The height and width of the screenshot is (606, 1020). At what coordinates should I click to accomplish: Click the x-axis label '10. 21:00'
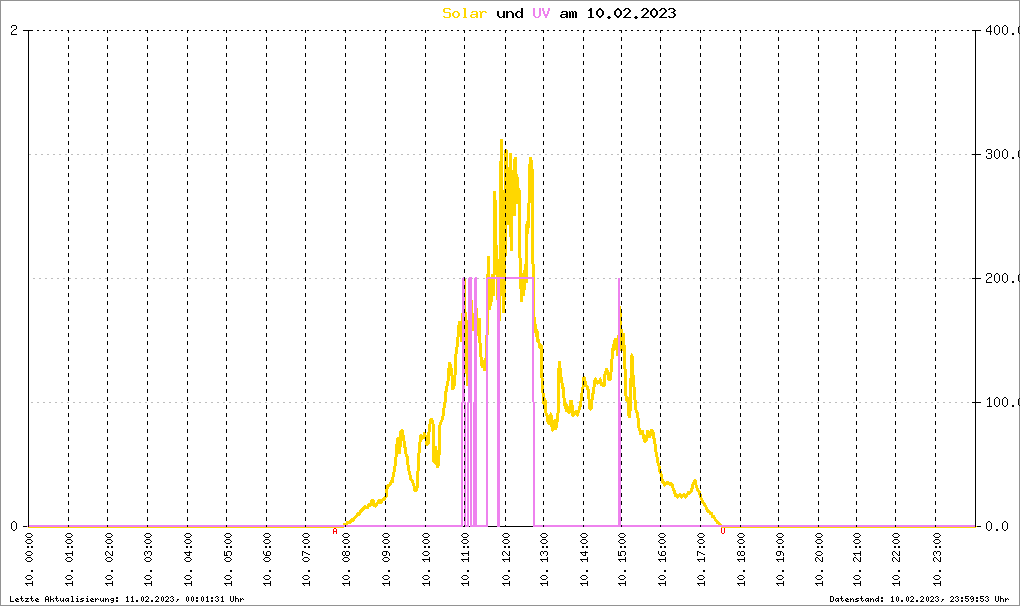point(857,559)
